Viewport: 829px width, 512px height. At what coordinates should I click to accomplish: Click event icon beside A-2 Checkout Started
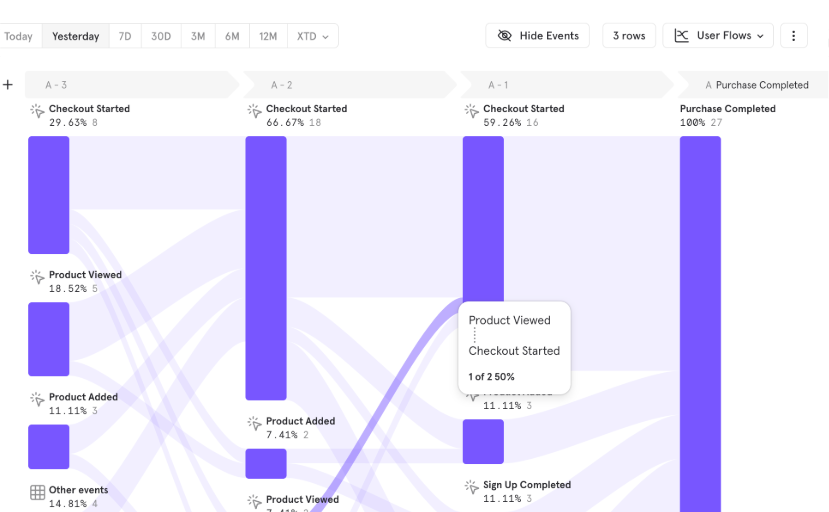(254, 111)
